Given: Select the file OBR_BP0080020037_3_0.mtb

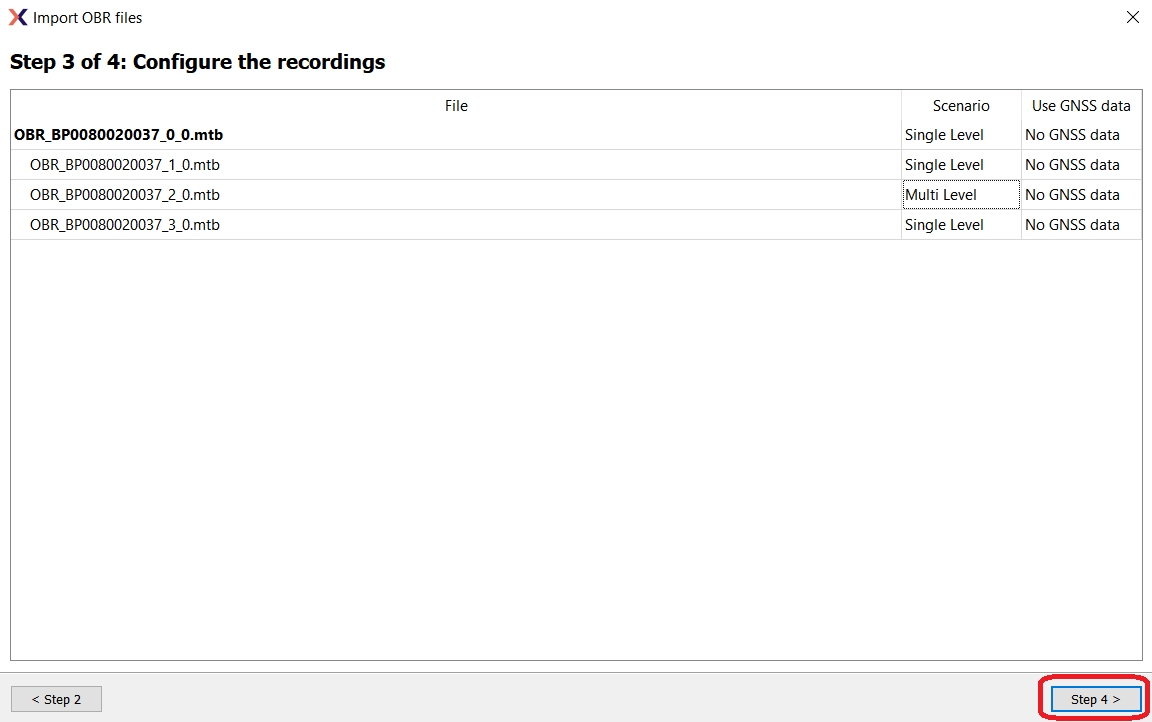Looking at the screenshot, I should coord(124,224).
